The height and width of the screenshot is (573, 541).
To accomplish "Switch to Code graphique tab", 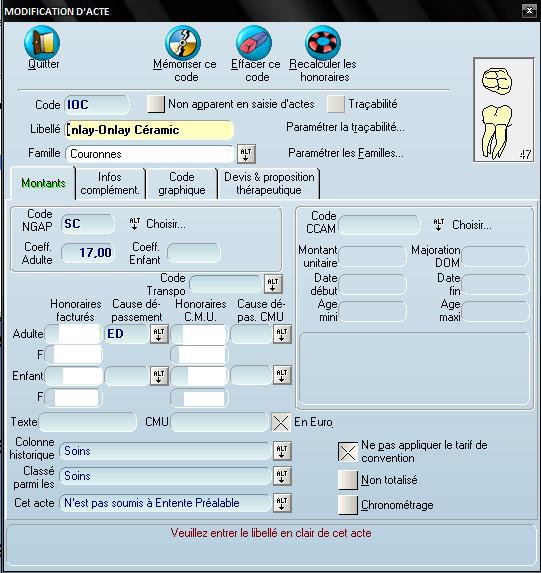I will click(182, 183).
